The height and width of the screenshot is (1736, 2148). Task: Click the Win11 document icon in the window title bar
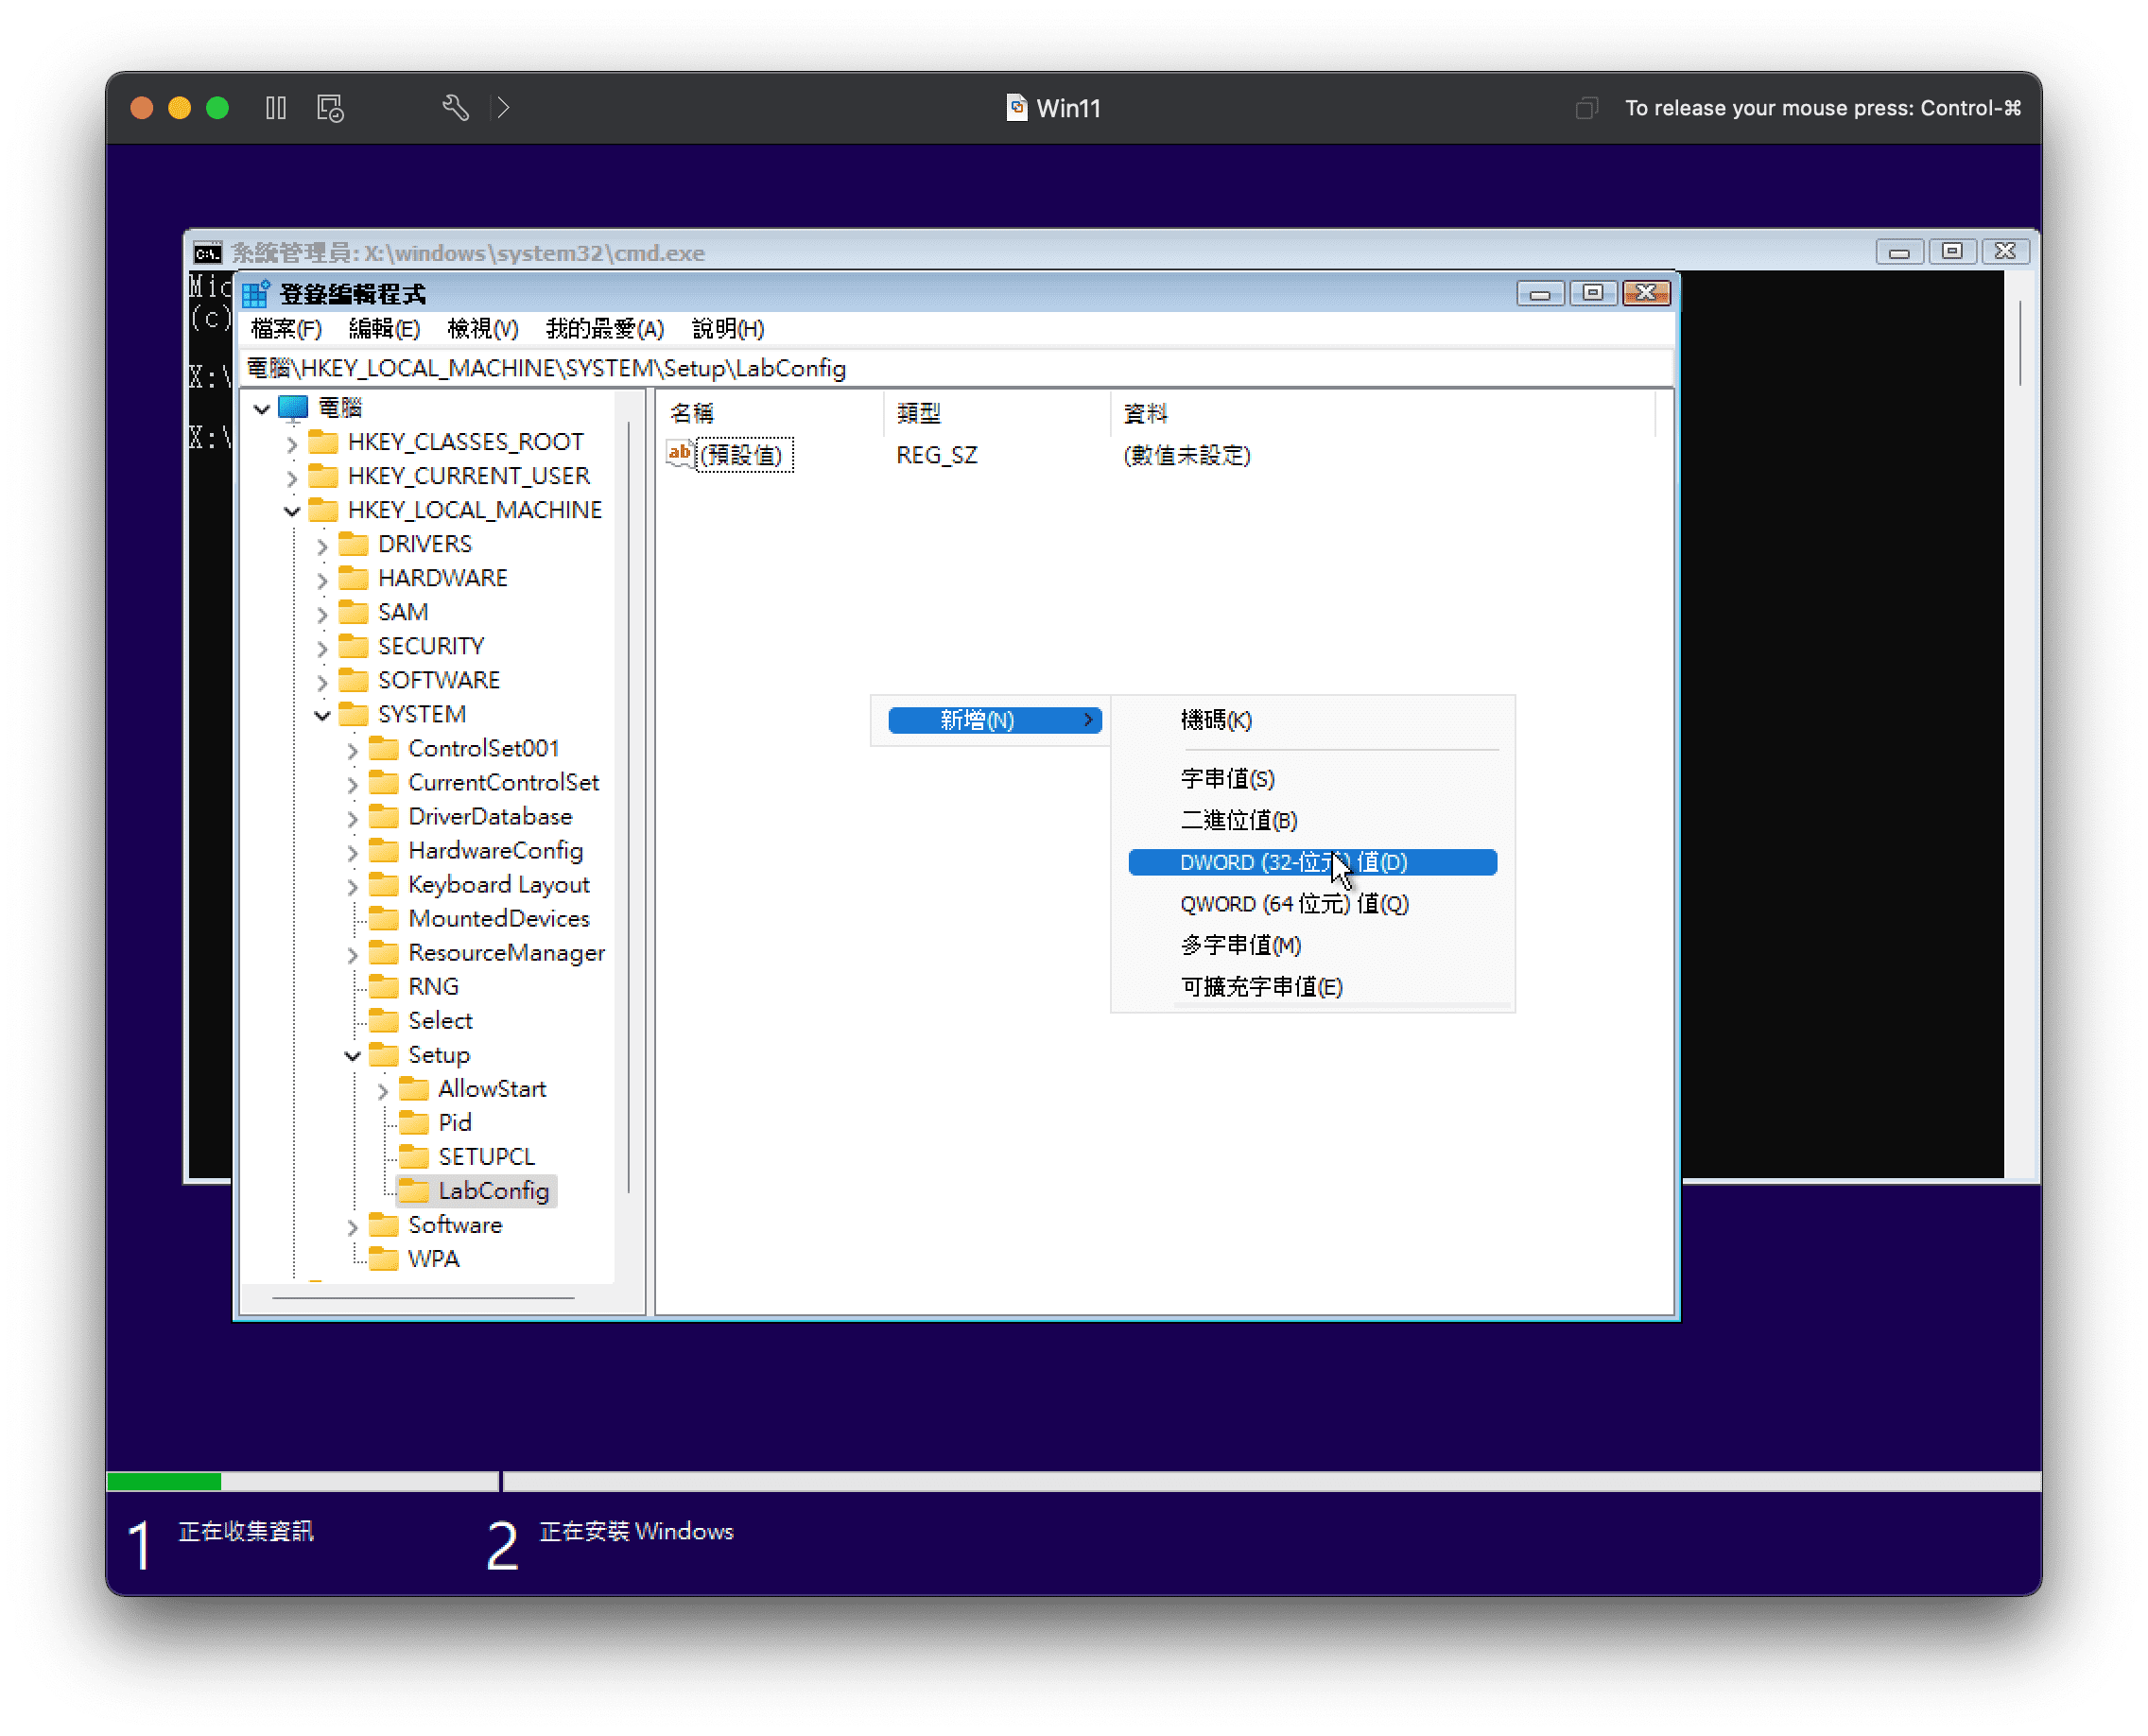click(1015, 108)
